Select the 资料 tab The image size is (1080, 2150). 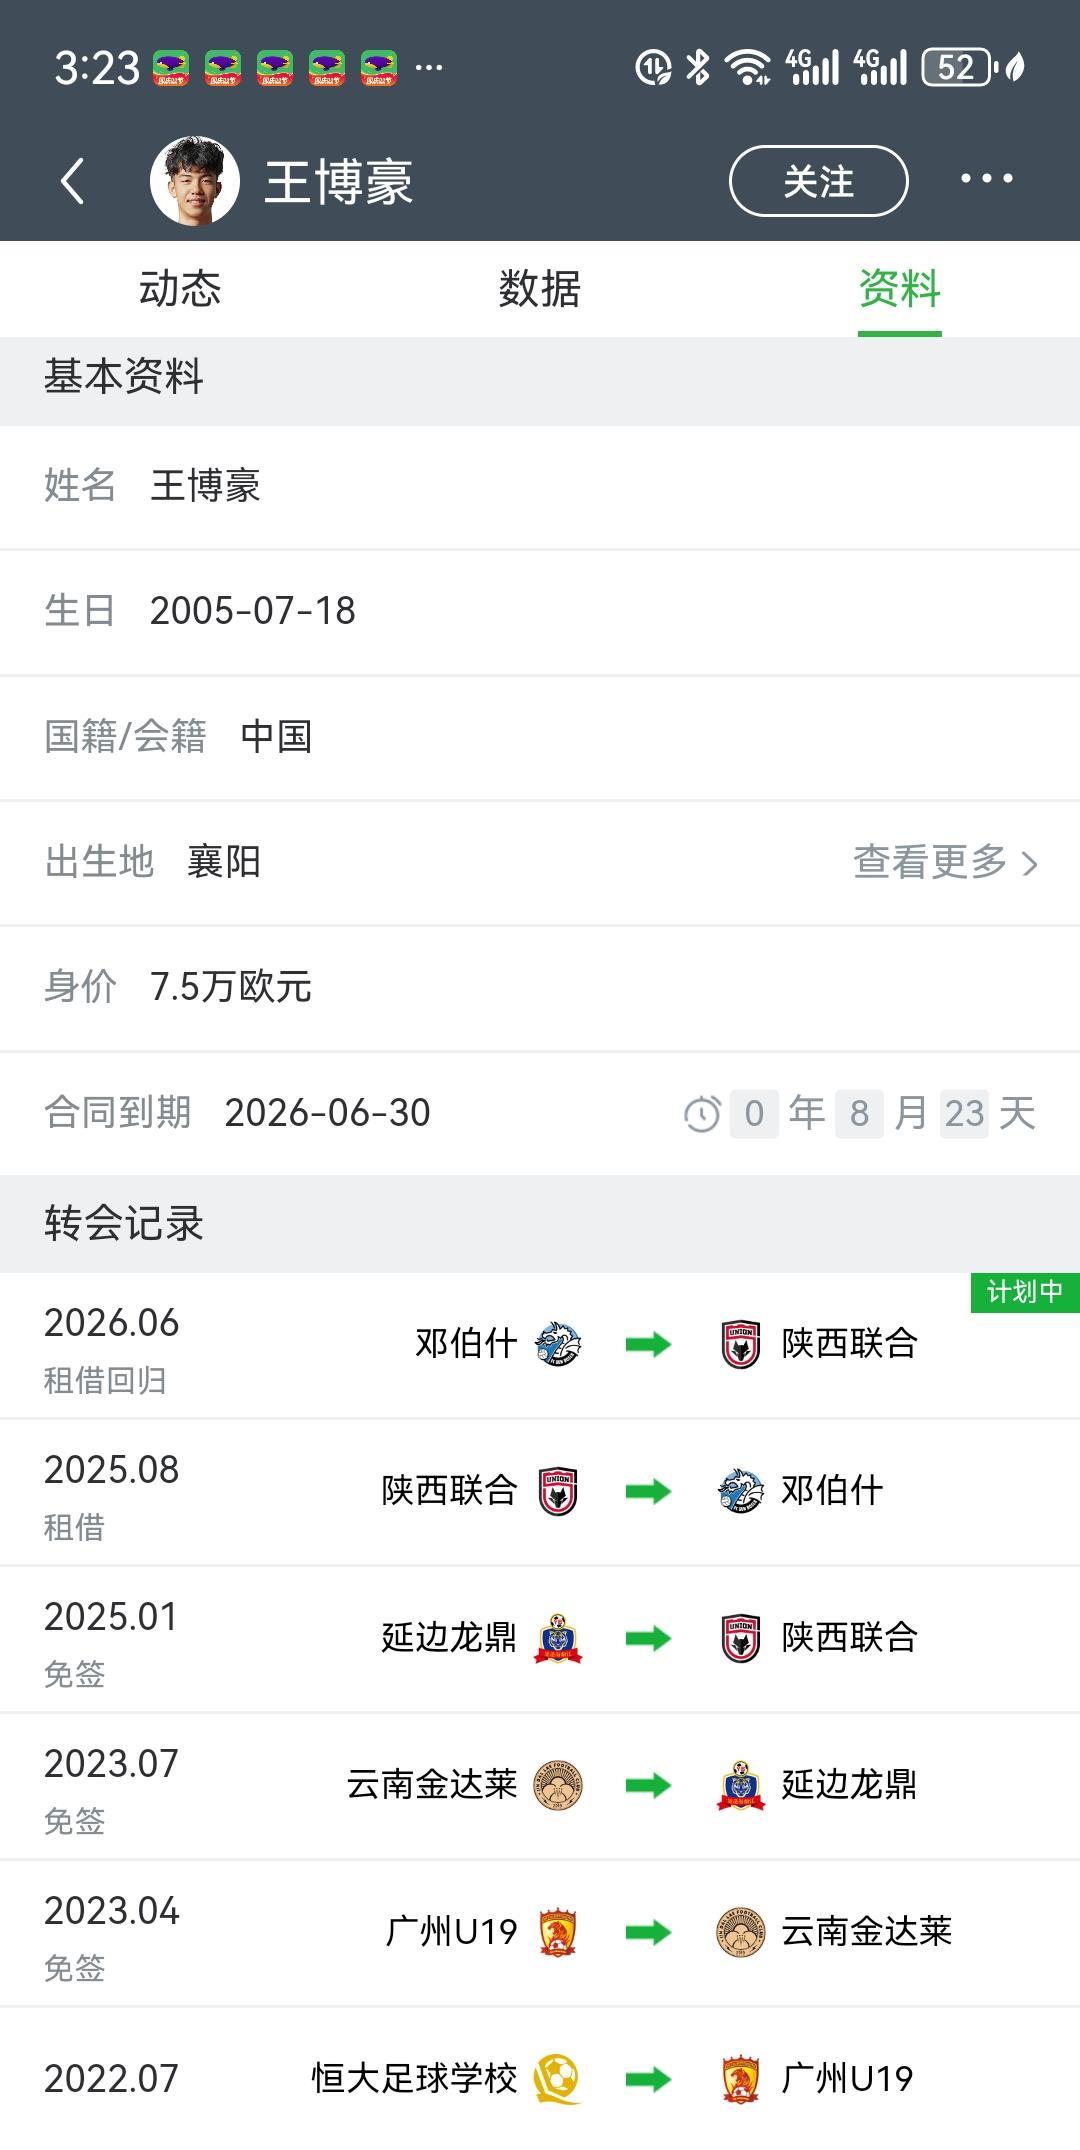click(x=899, y=289)
